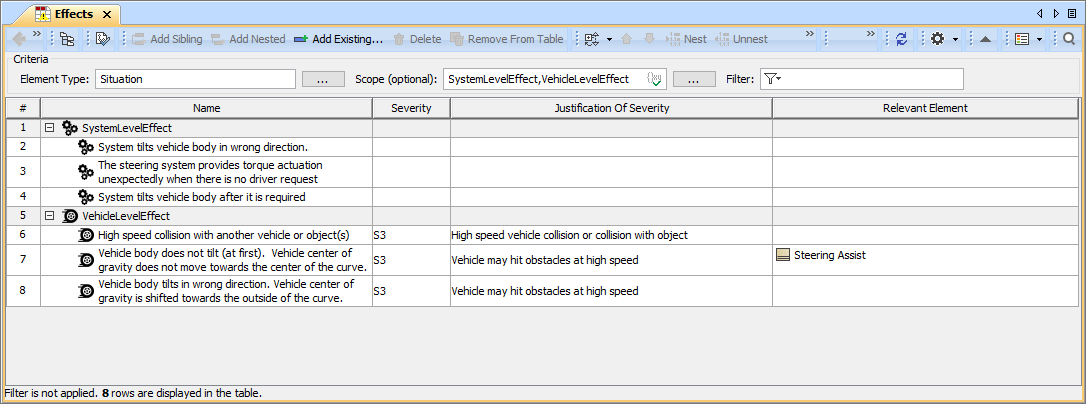Click the show hierarchy tree icon
Image resolution: width=1086 pixels, height=404 pixels.
pyautogui.click(x=67, y=39)
